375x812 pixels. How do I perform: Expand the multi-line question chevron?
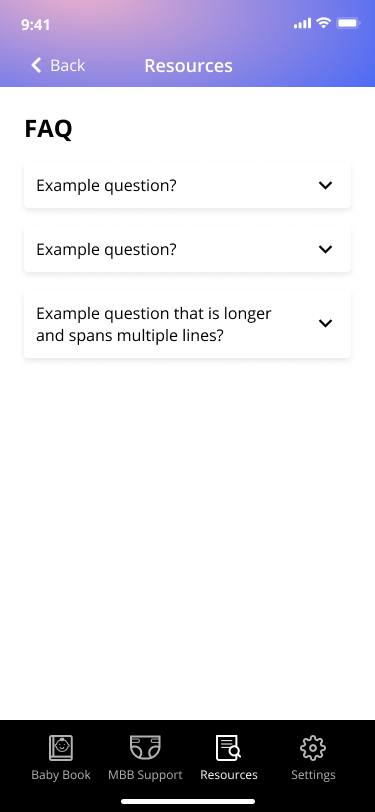325,324
